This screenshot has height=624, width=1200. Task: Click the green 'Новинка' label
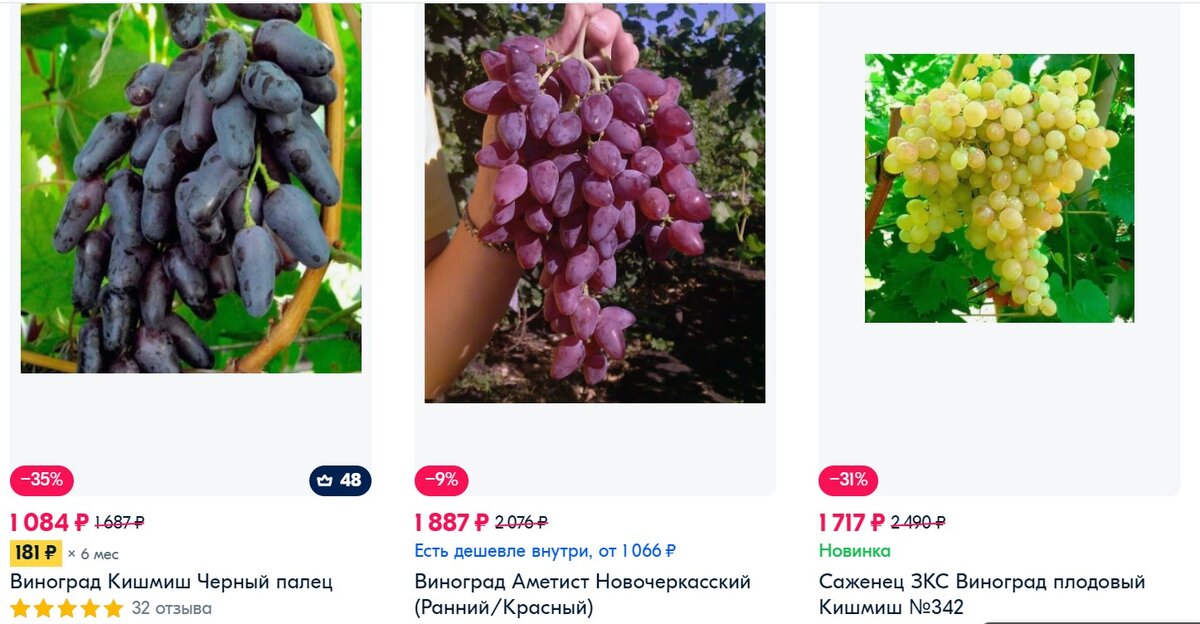click(854, 551)
